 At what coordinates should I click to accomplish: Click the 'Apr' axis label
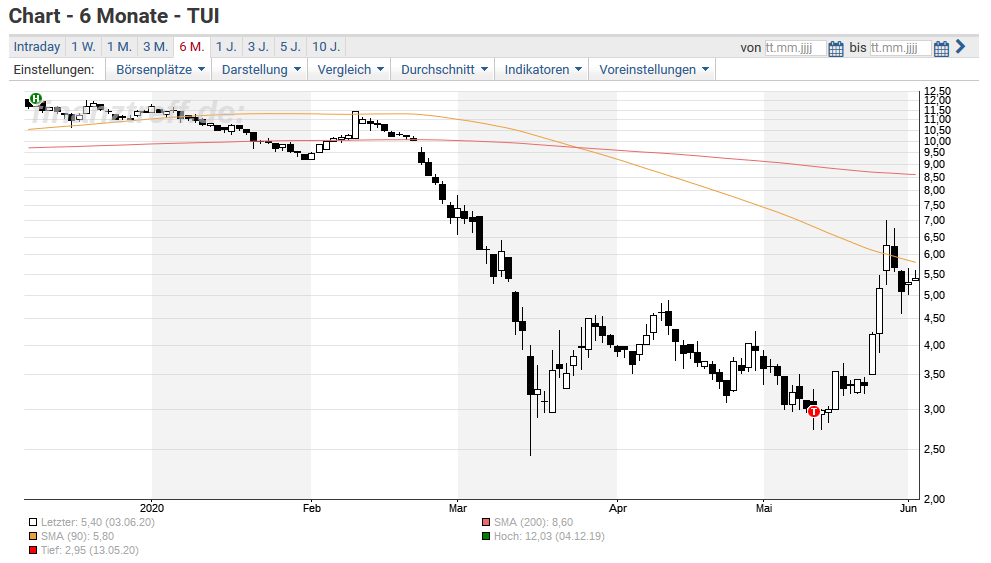point(617,508)
